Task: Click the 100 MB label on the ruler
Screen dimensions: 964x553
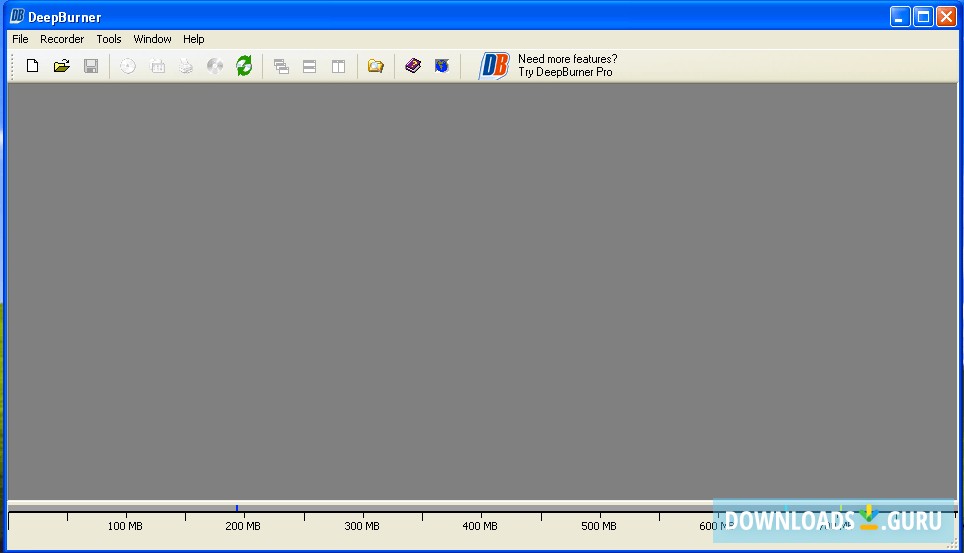Action: tap(125, 526)
